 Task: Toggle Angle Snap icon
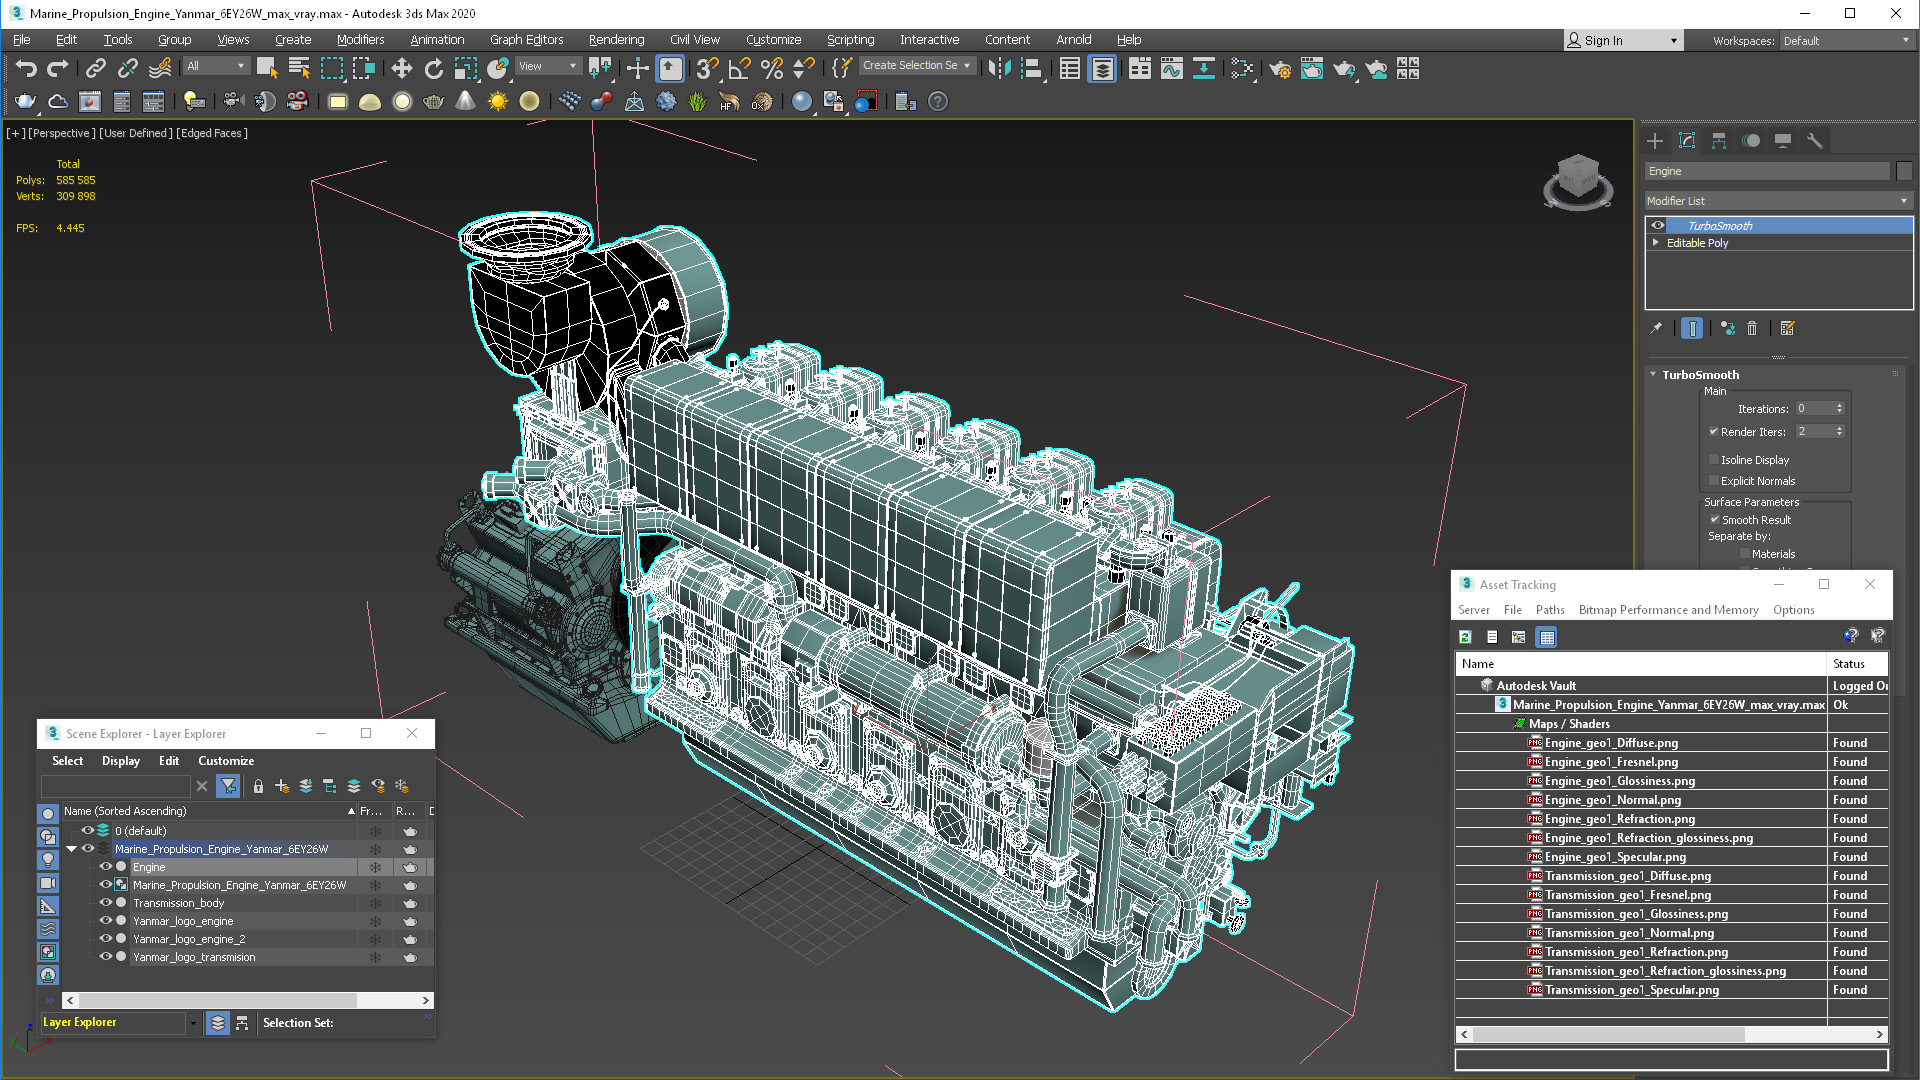coord(739,68)
